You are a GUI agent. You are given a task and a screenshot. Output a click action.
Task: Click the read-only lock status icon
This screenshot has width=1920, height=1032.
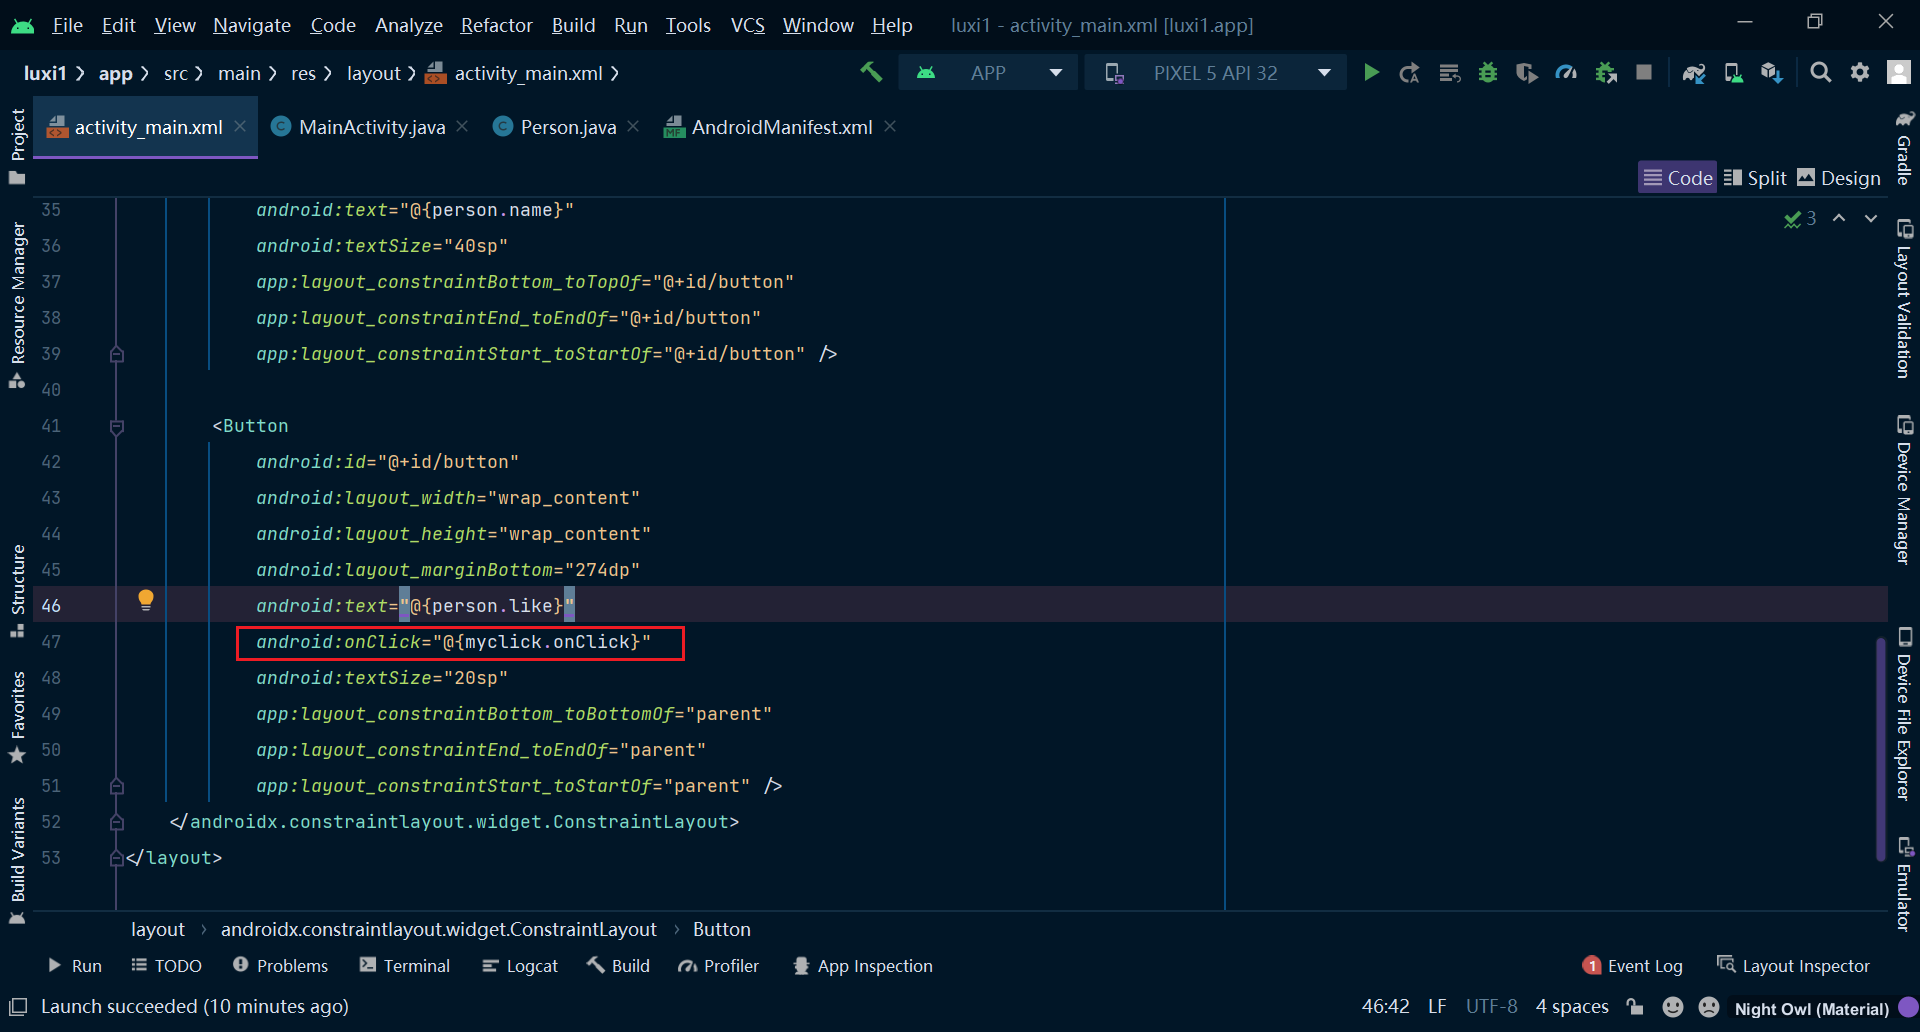click(x=1635, y=1007)
